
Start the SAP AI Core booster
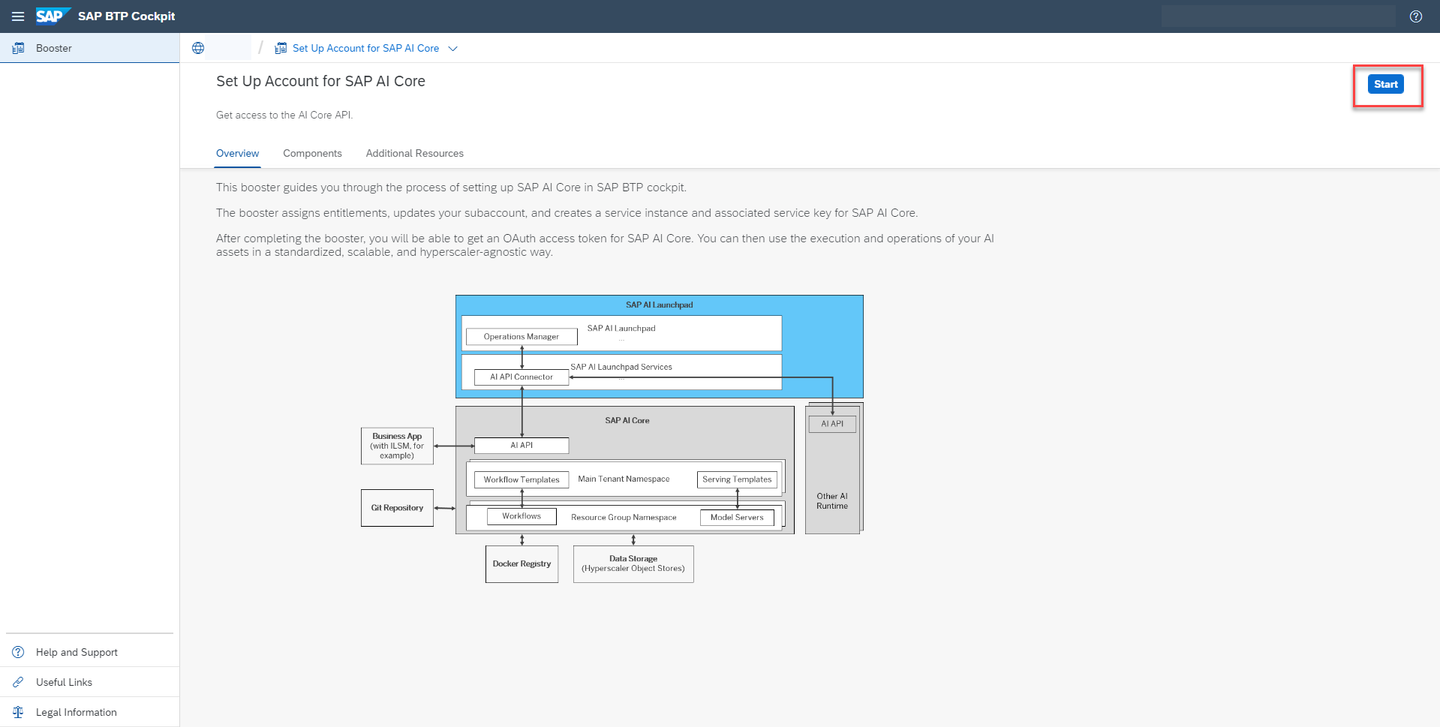(1386, 84)
